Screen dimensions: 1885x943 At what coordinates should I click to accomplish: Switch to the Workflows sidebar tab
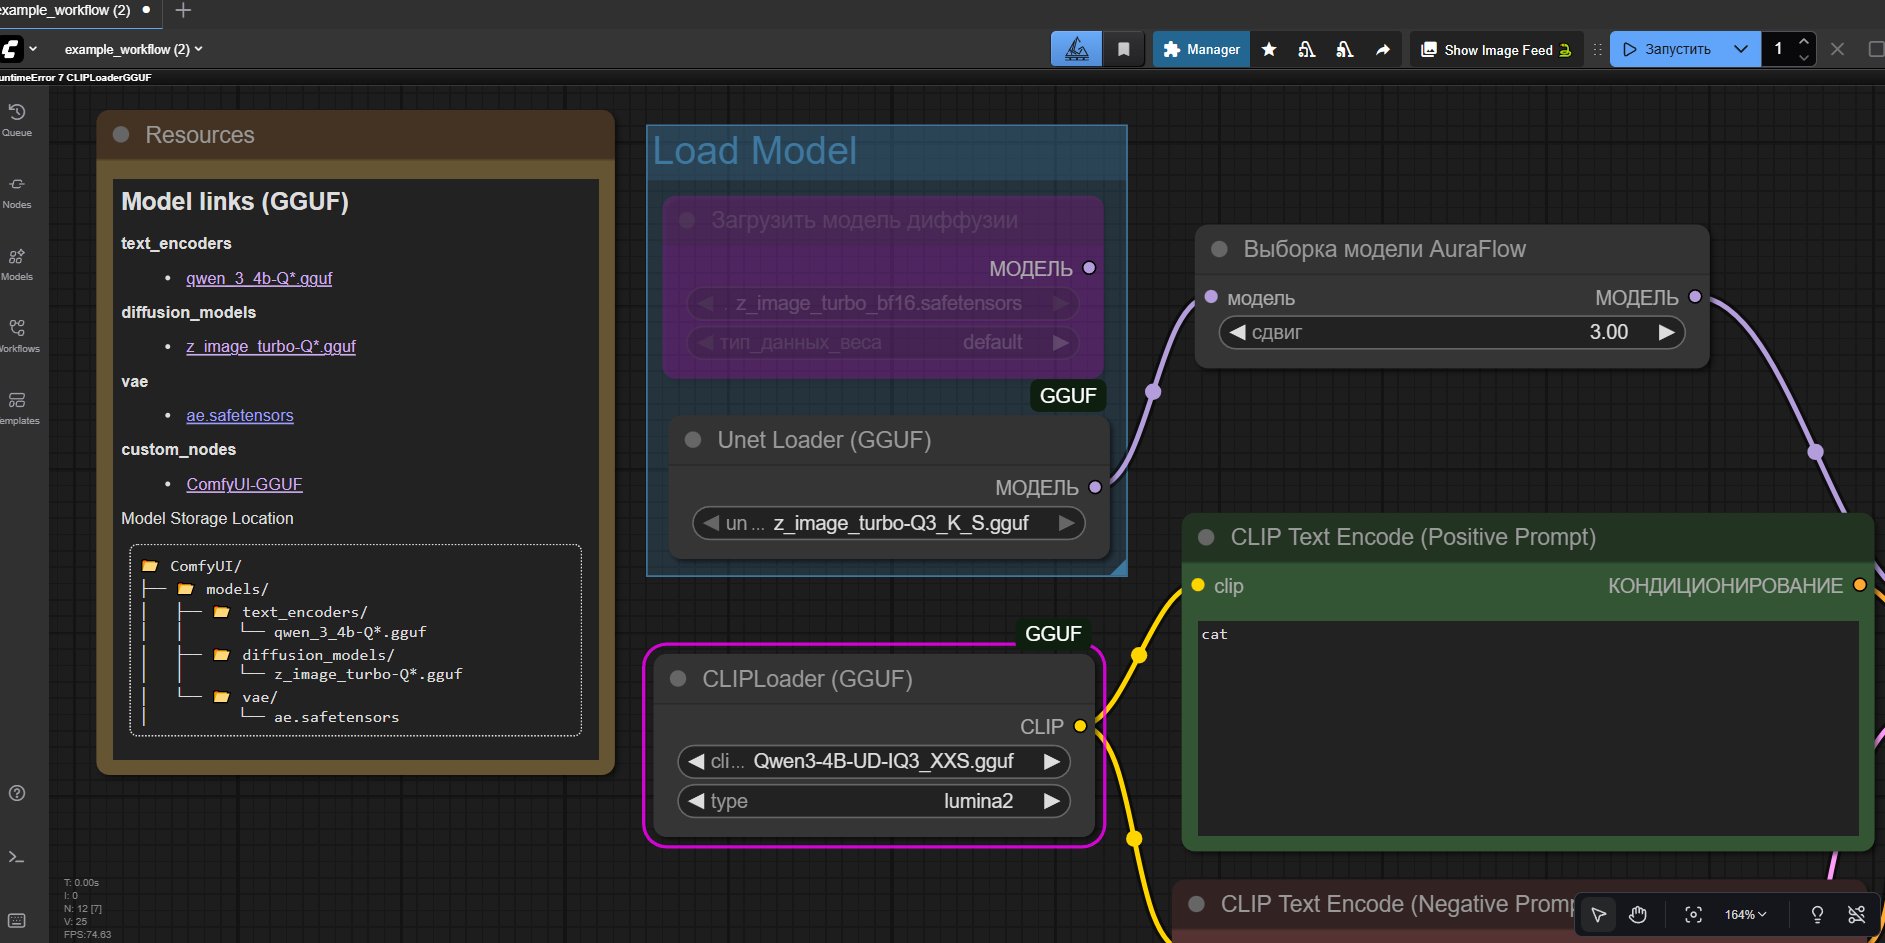[x=17, y=335]
